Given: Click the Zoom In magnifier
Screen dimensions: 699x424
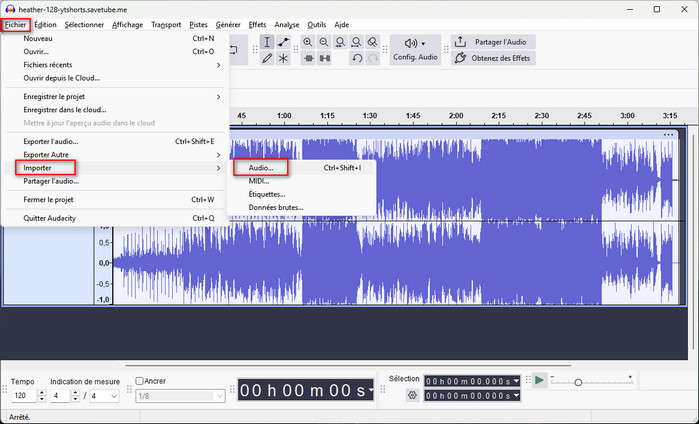Looking at the screenshot, I should point(308,42).
